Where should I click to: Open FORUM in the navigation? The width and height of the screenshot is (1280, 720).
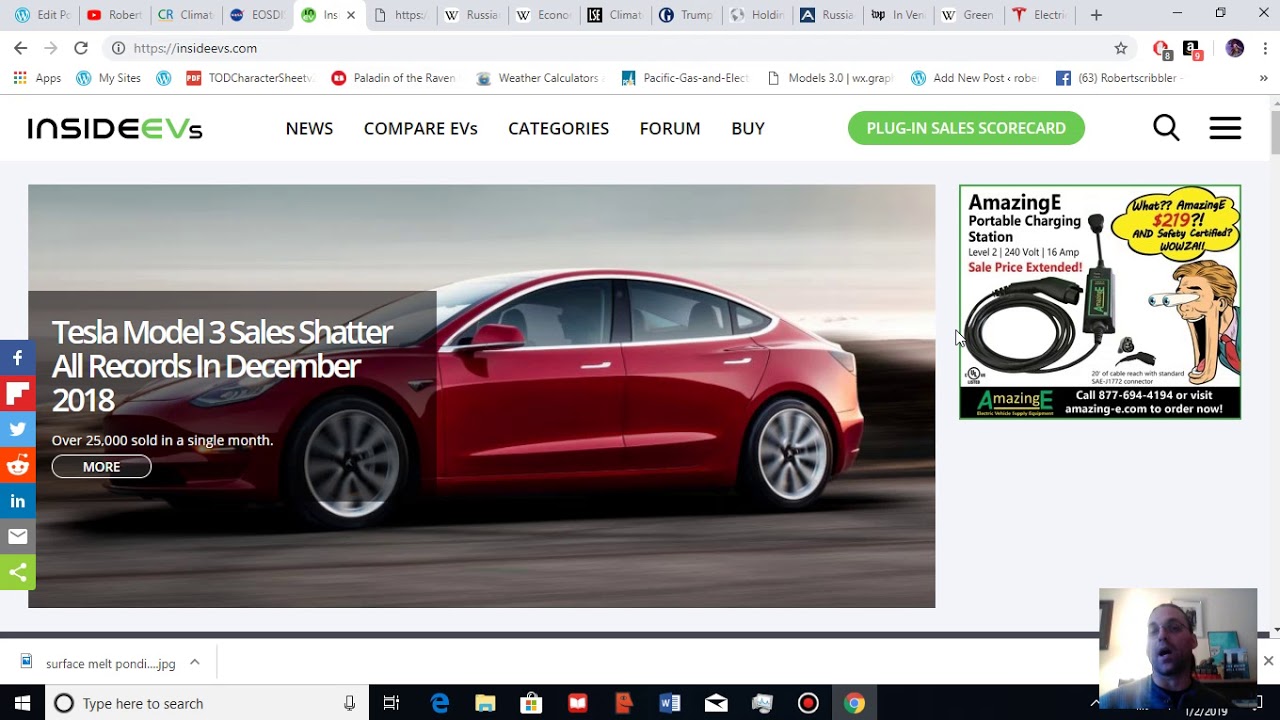click(670, 128)
